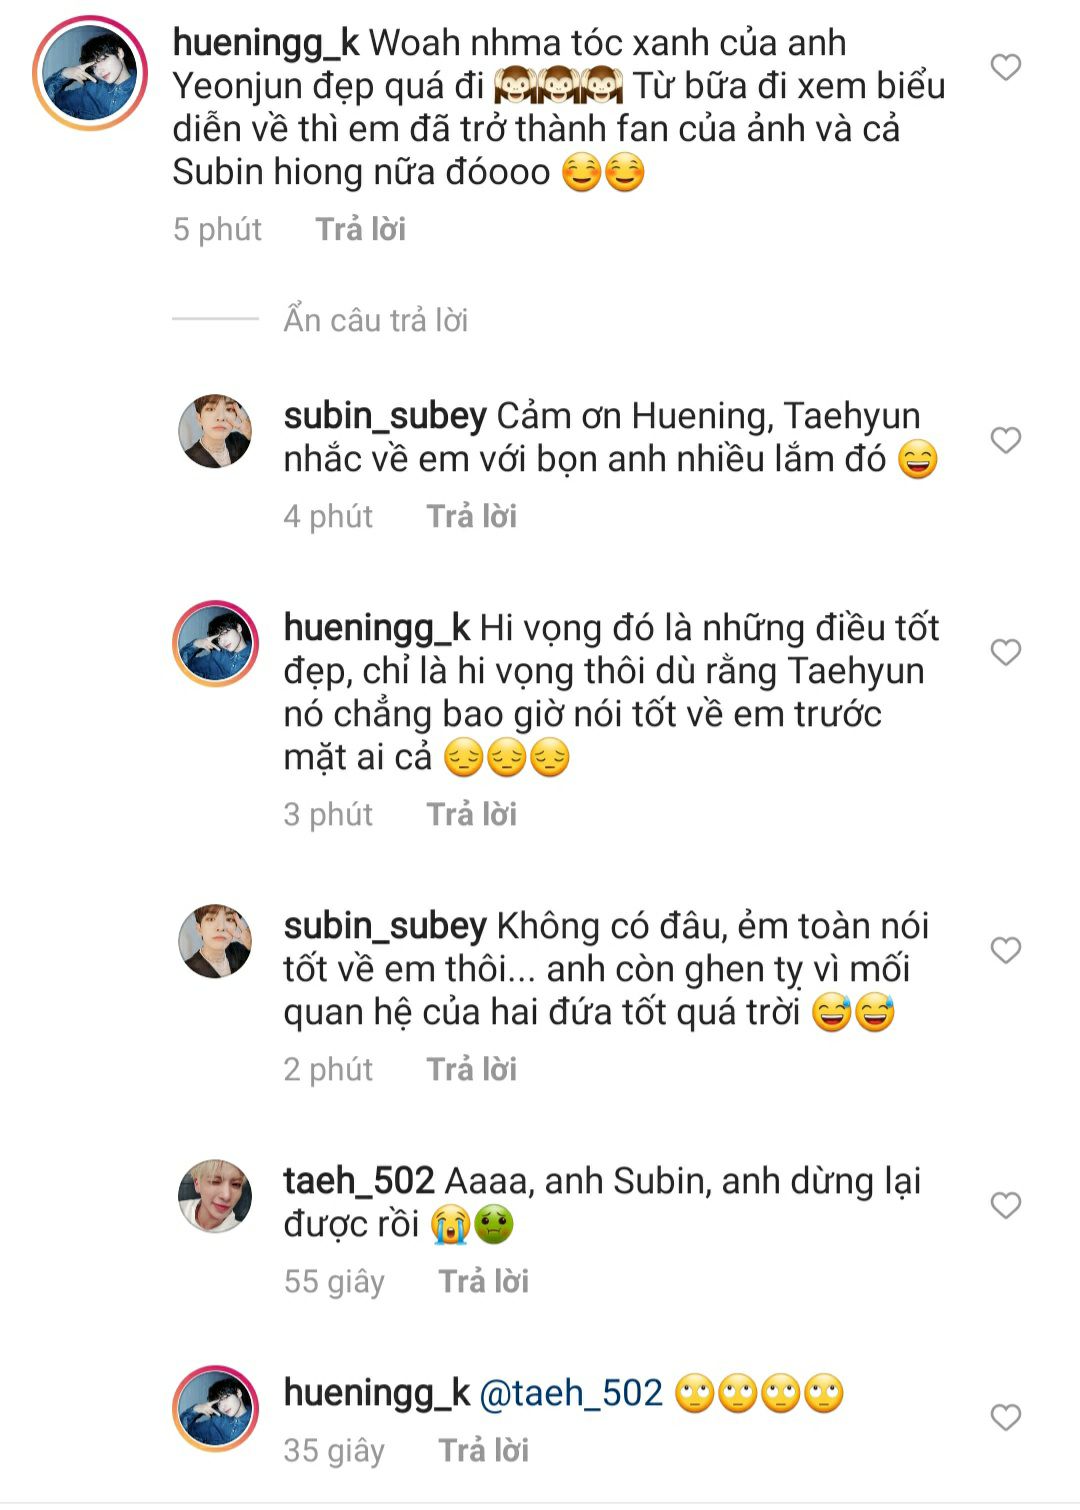
Task: Reply to hueningg_k's 3 phút comment
Action: 471,814
